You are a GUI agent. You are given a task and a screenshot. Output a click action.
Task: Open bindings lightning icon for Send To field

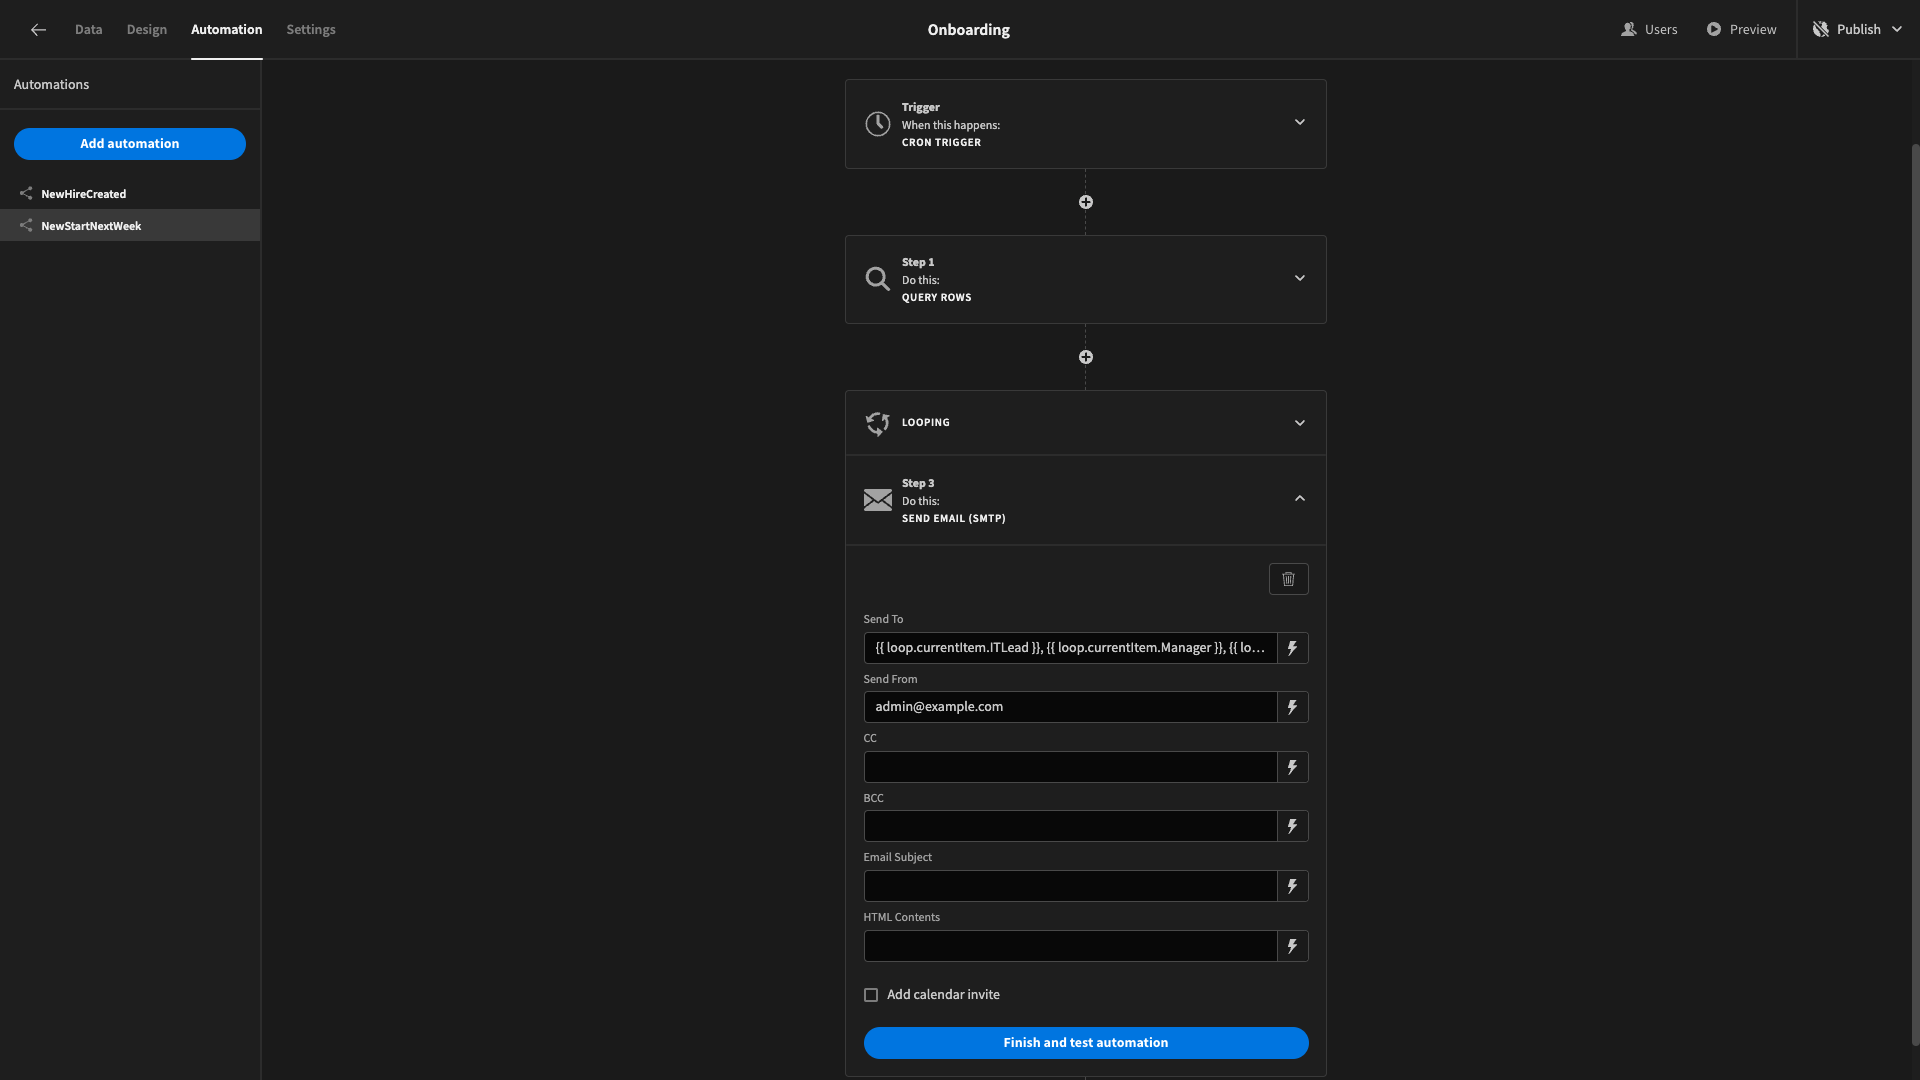pyautogui.click(x=1292, y=648)
